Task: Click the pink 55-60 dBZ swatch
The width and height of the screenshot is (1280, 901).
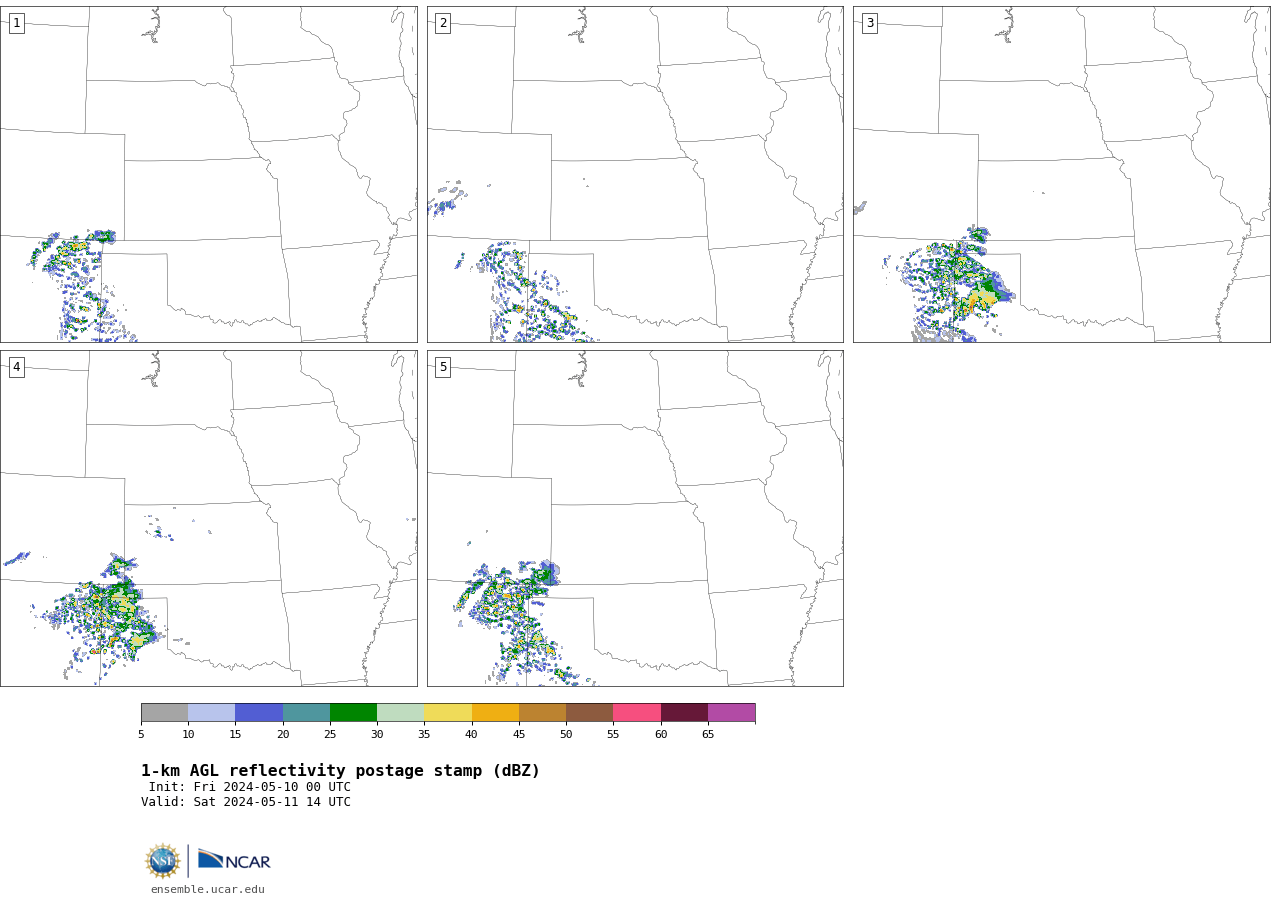Action: coord(637,712)
